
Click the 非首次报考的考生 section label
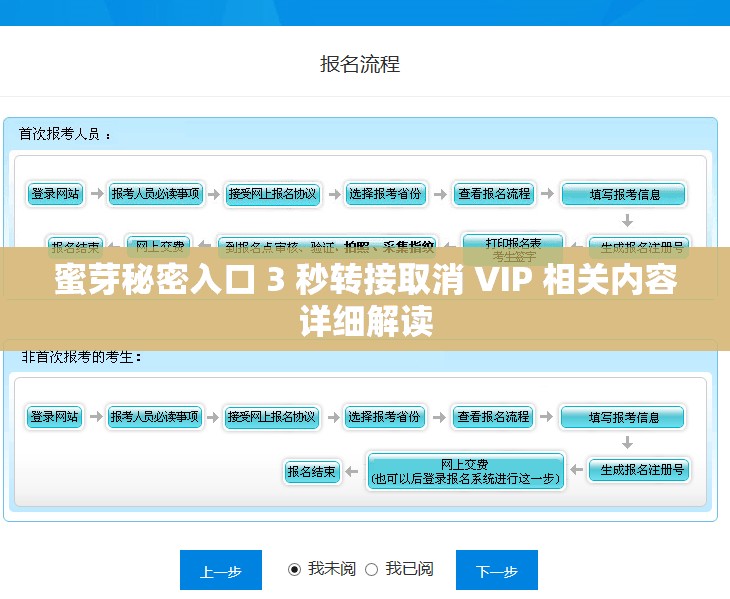81,357
